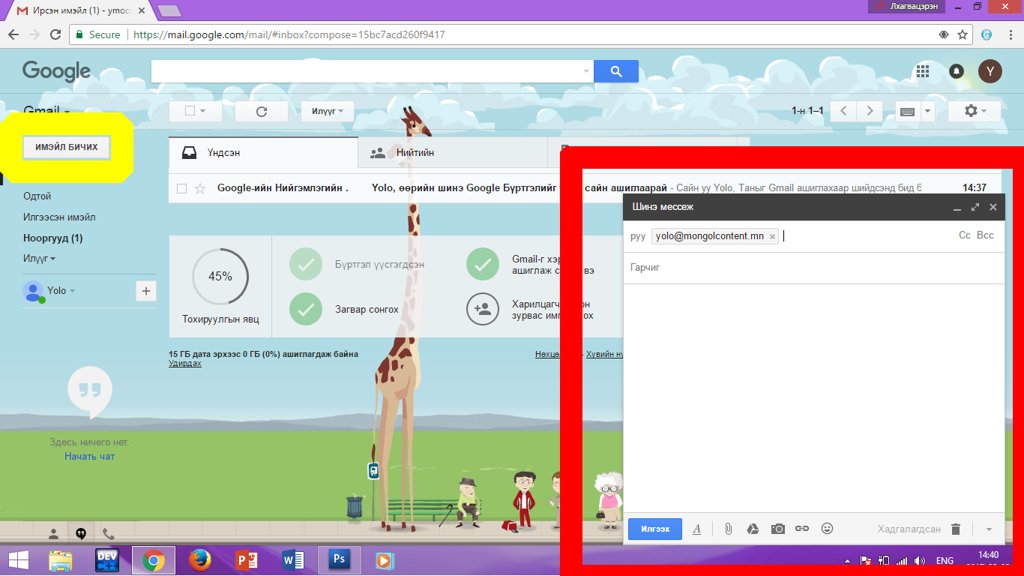Viewport: 1024px width, 576px height.
Task: Open the Google apps grid
Action: [x=923, y=71]
